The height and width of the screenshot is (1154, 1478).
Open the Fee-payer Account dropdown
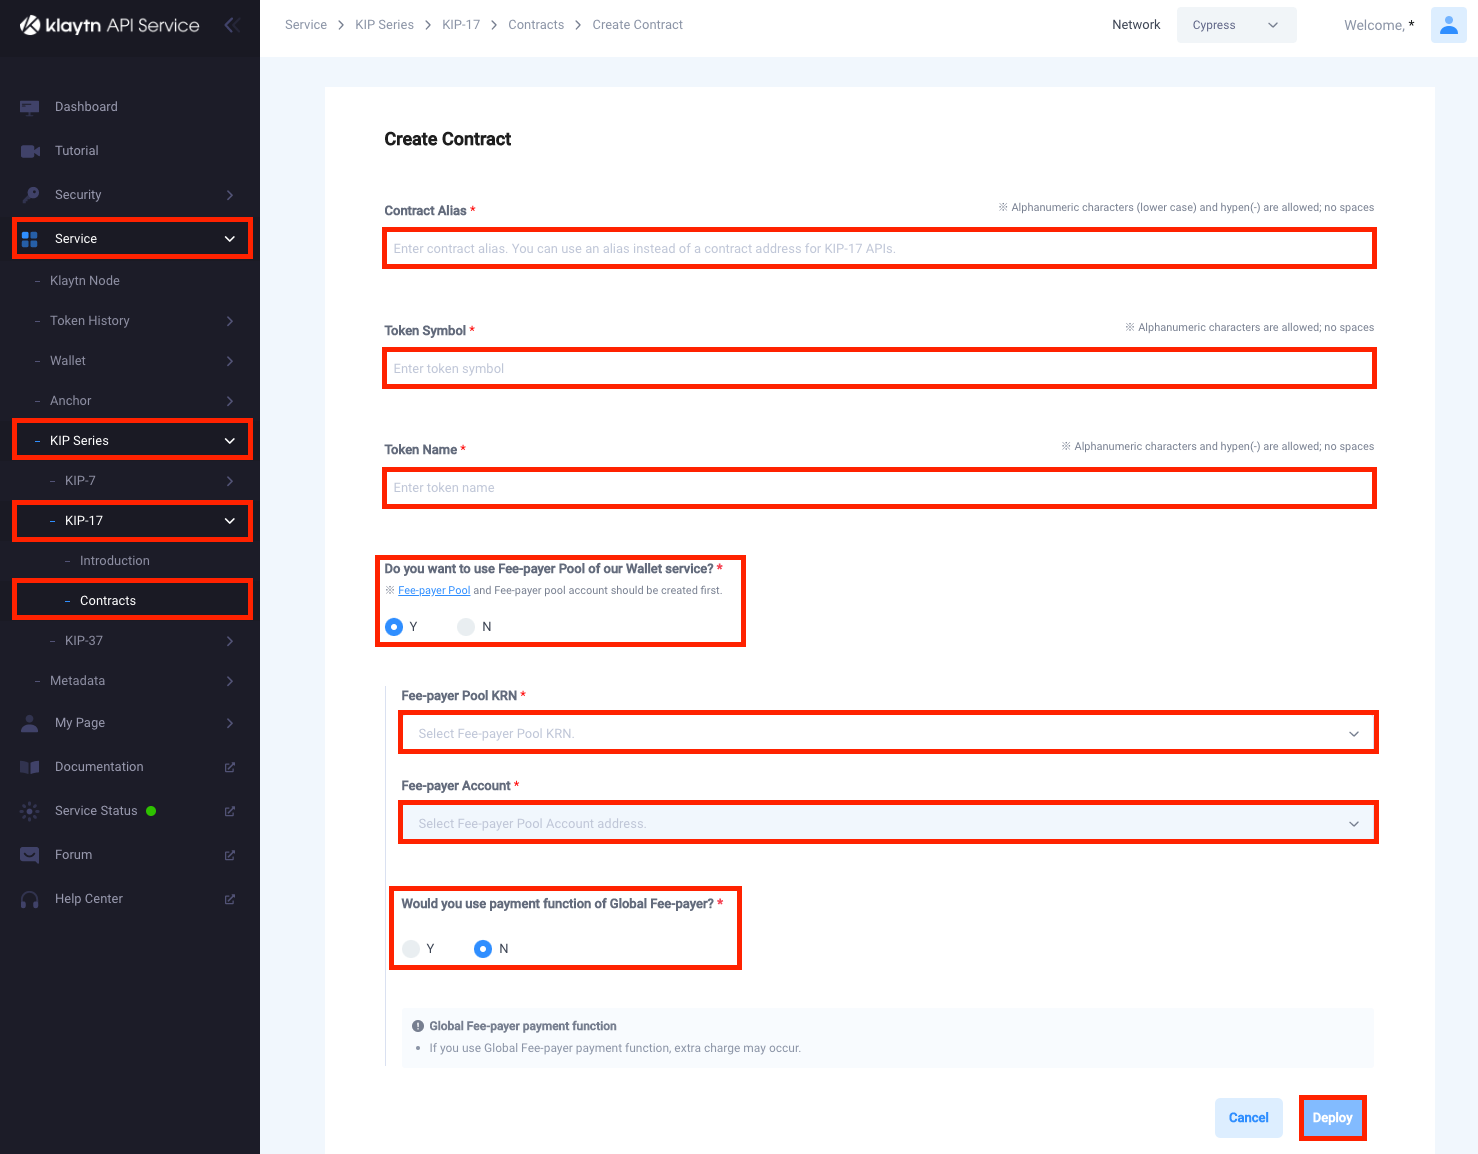pyautogui.click(x=888, y=823)
